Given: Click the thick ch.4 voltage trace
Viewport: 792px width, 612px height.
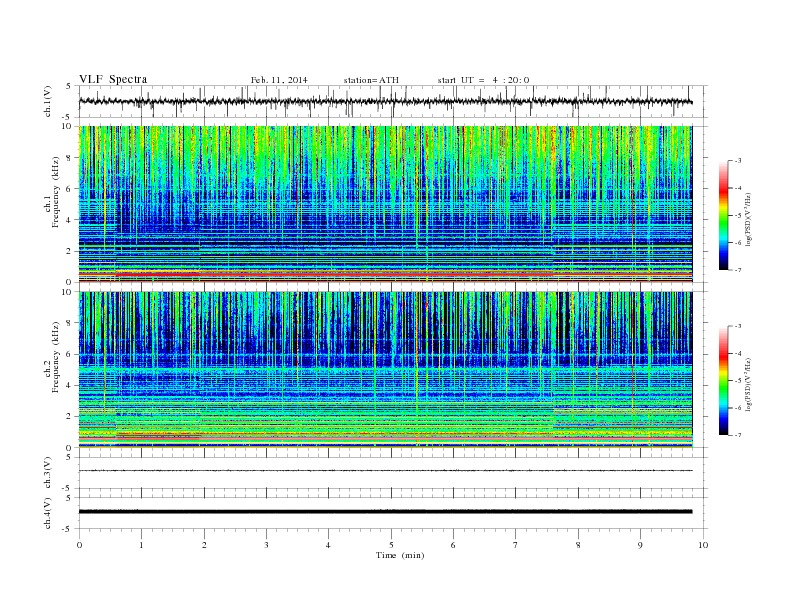Looking at the screenshot, I should coord(385,512).
